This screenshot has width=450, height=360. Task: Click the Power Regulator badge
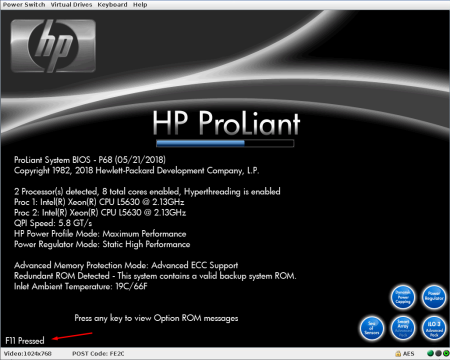click(434, 297)
